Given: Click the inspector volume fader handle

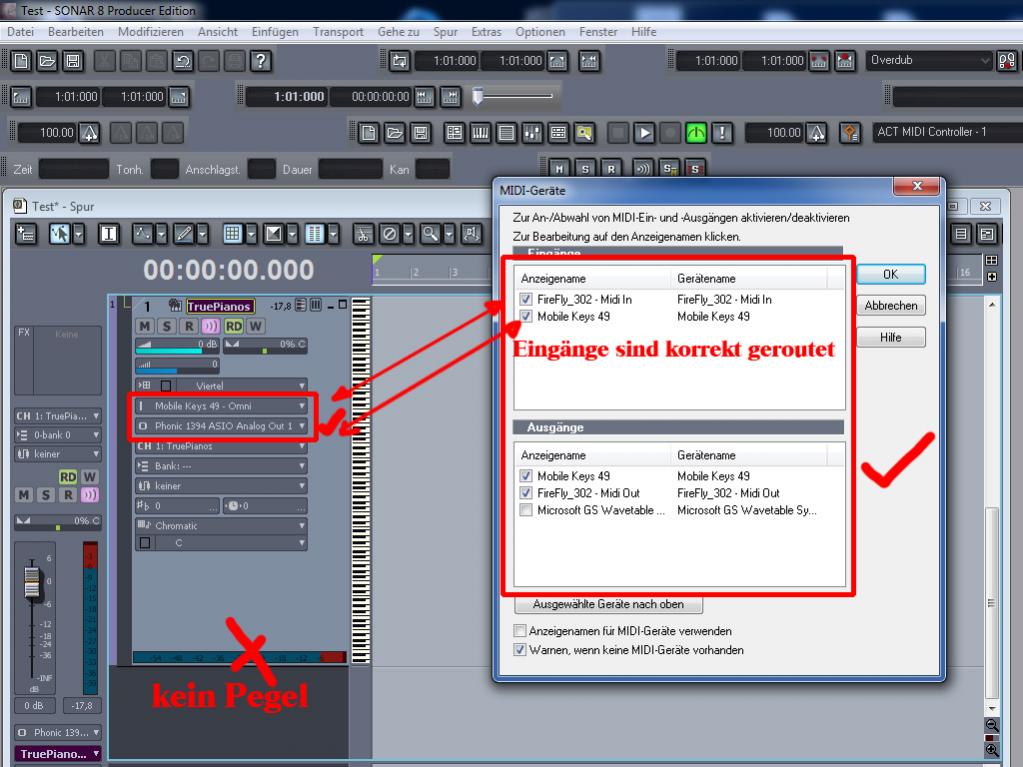Looking at the screenshot, I should 32,582.
